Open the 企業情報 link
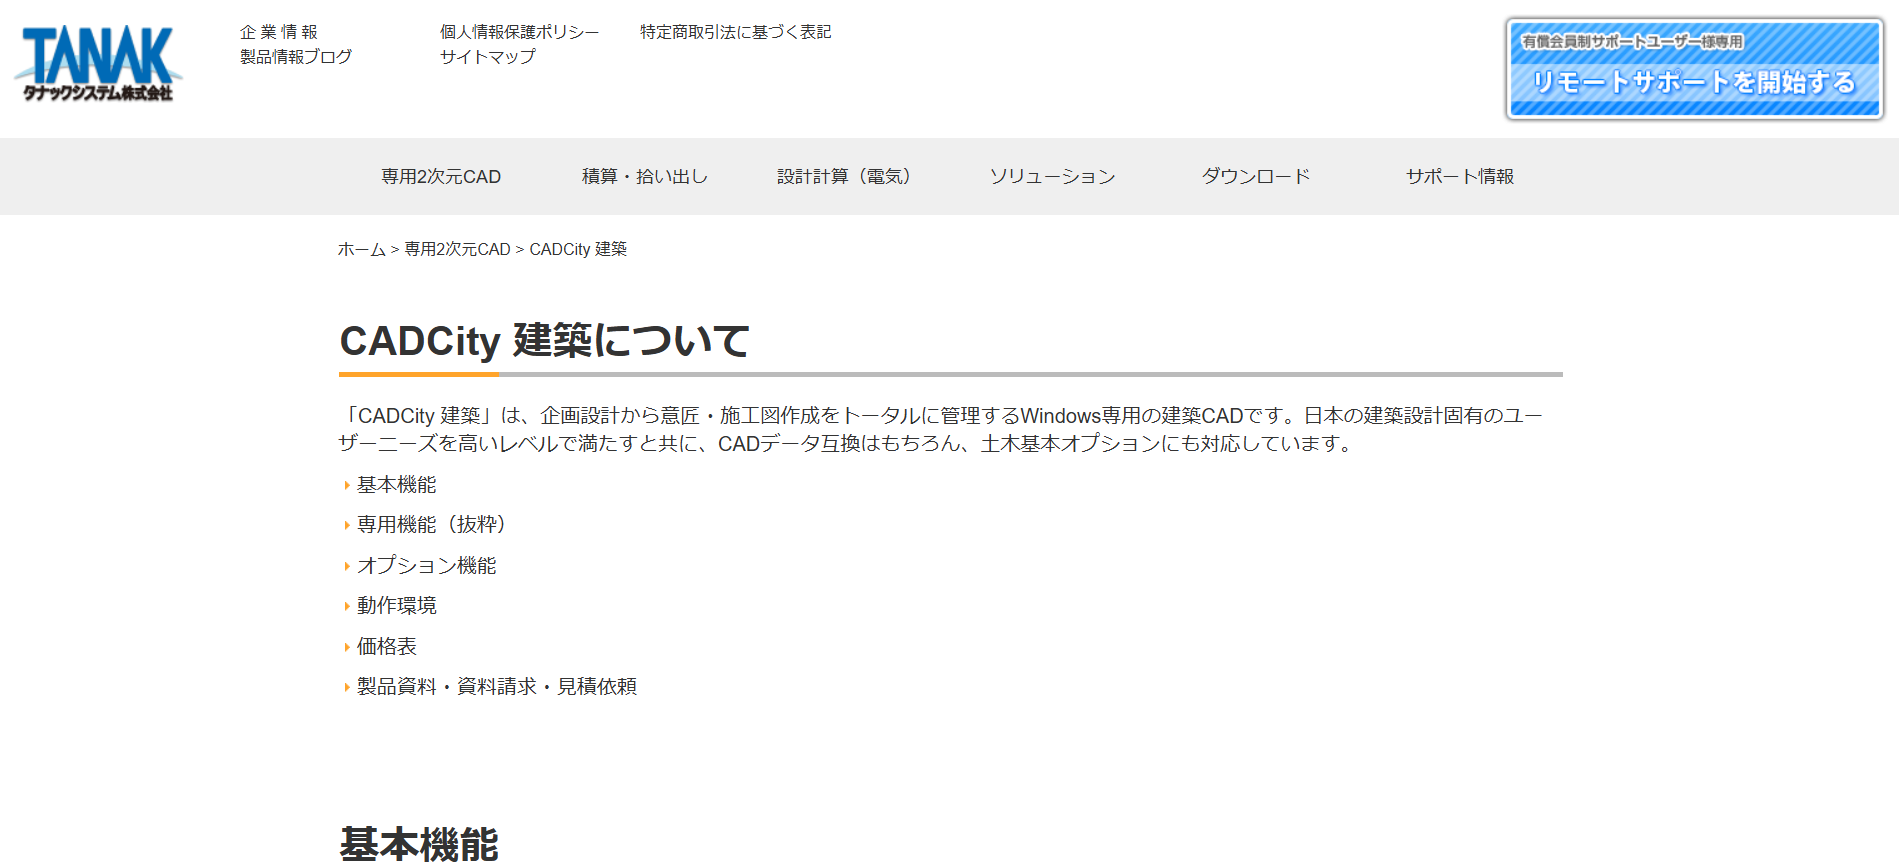The height and width of the screenshot is (866, 1899). [x=279, y=32]
